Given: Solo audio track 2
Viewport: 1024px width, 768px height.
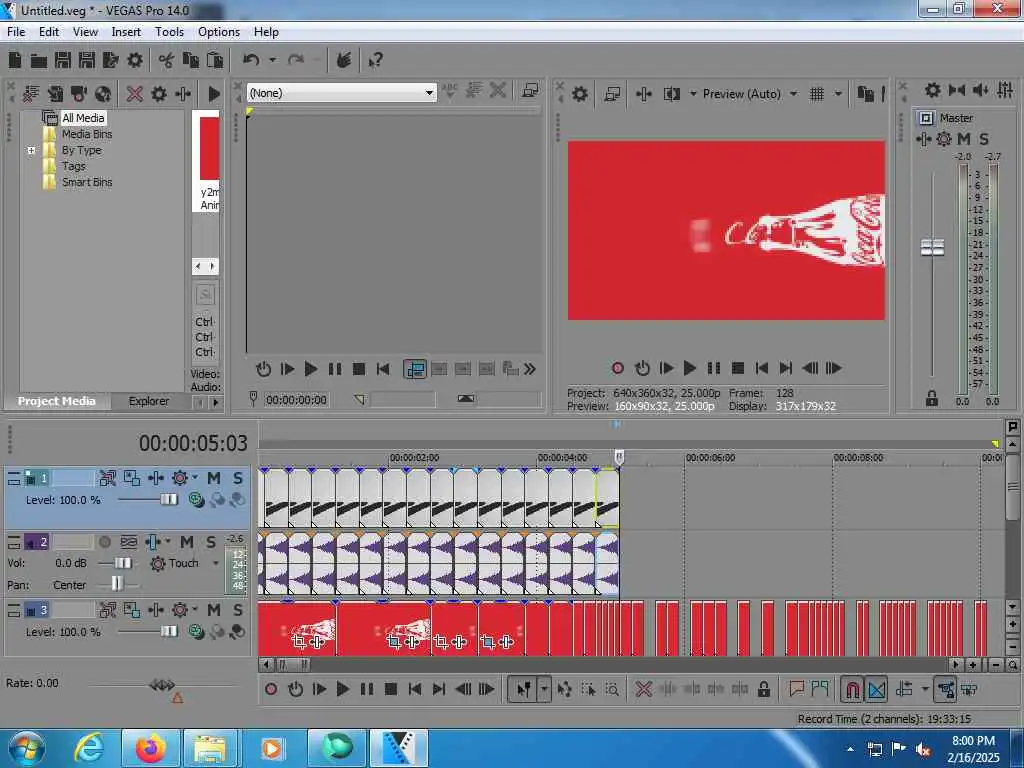Looking at the screenshot, I should tap(210, 542).
